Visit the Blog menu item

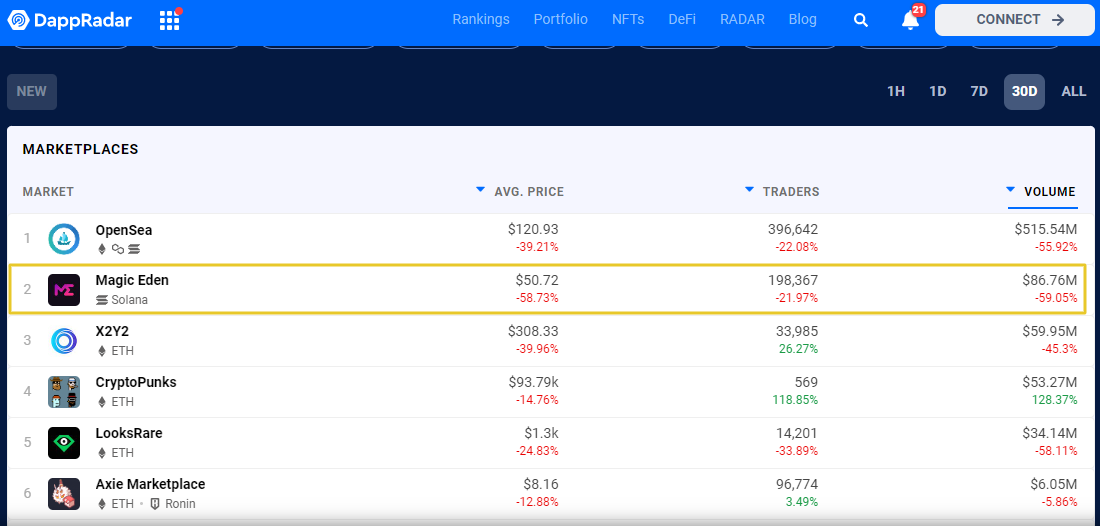[x=803, y=20]
